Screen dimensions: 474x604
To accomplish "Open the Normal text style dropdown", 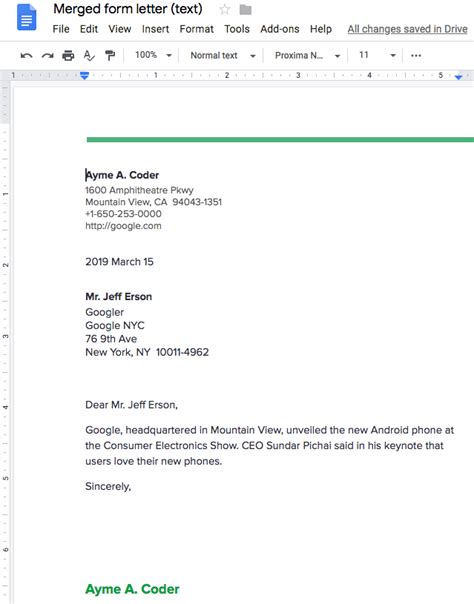I will pyautogui.click(x=223, y=55).
